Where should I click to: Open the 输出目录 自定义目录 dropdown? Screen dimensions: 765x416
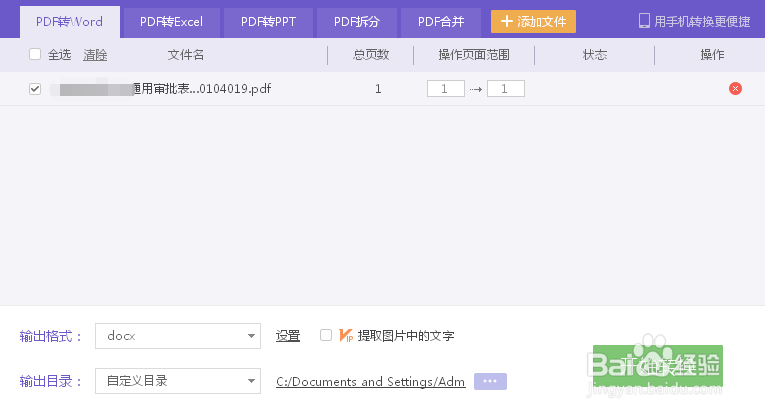click(178, 381)
